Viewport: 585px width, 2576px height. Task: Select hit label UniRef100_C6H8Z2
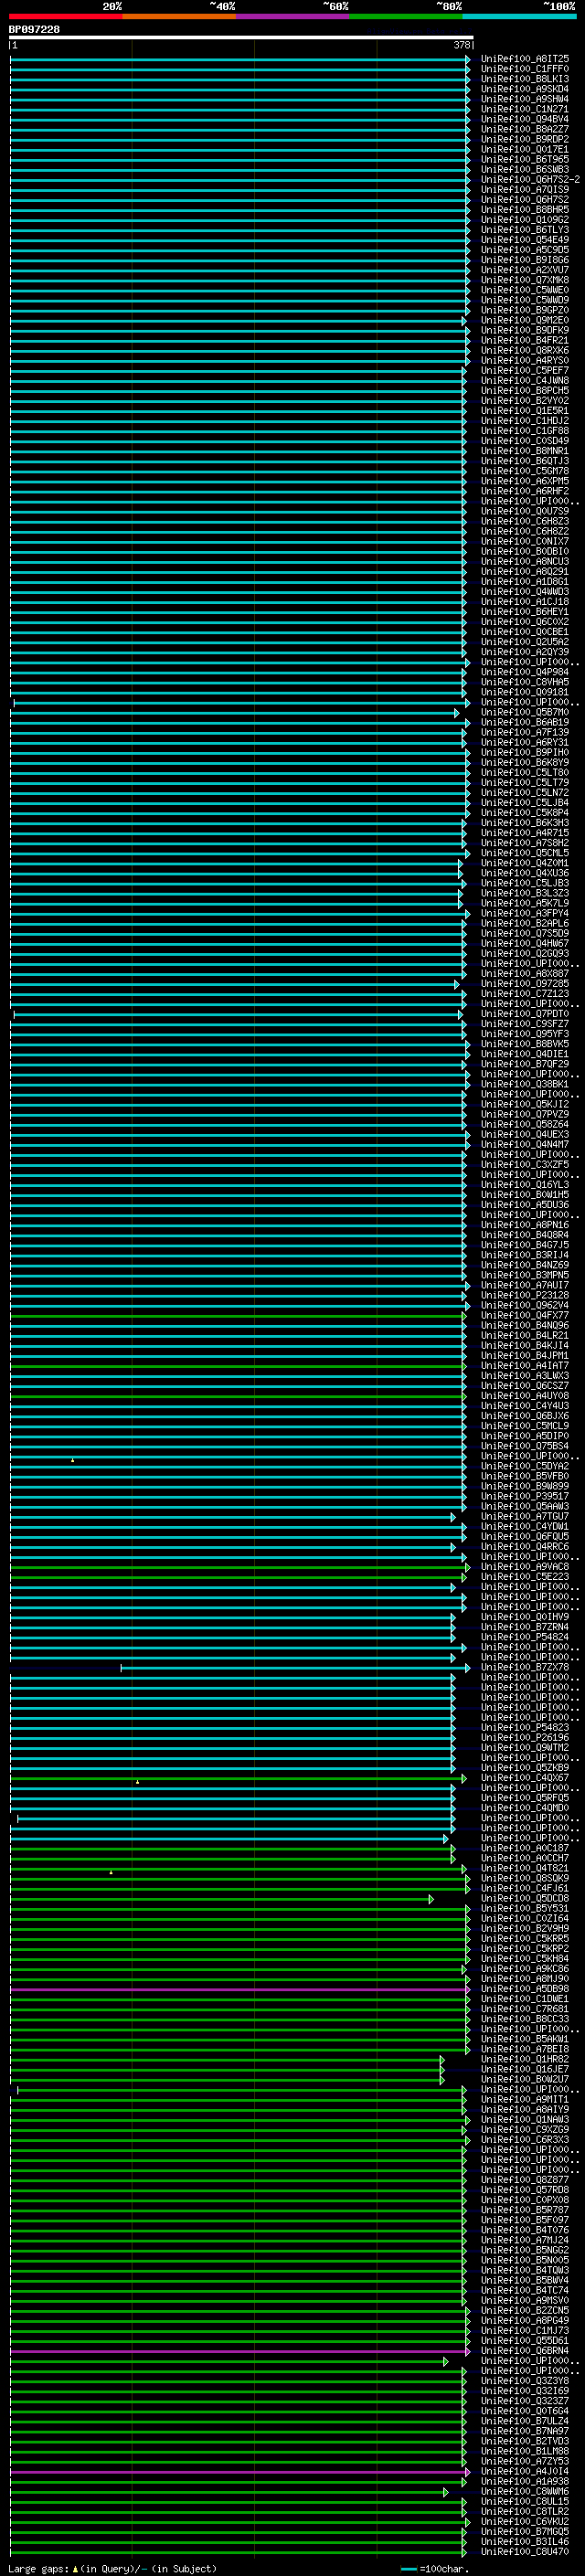[x=525, y=531]
